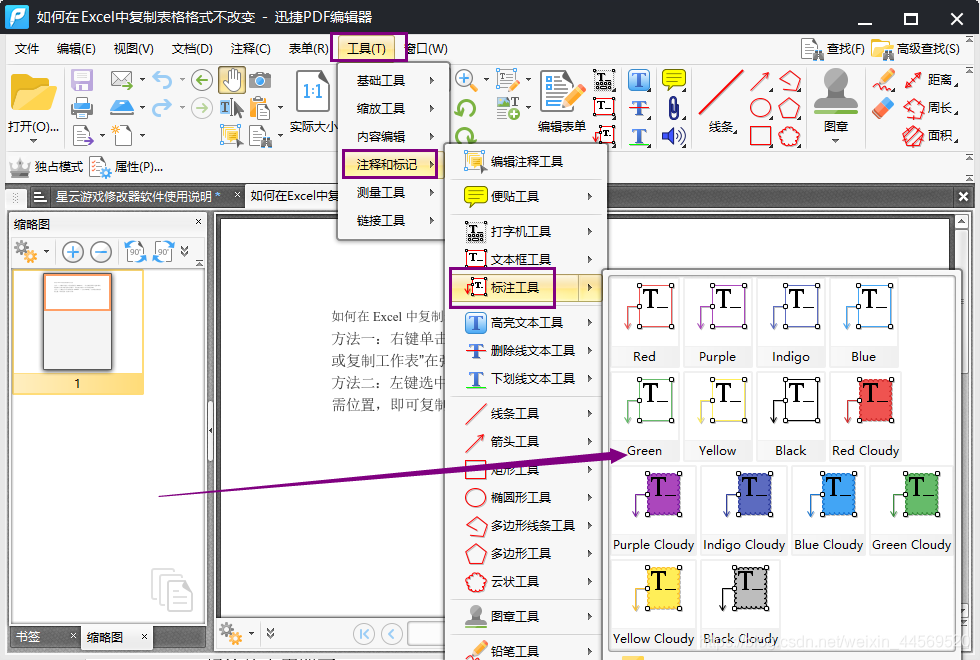Click the Actual Size 1:1 icon
This screenshot has width=980, height=660.
pos(312,92)
